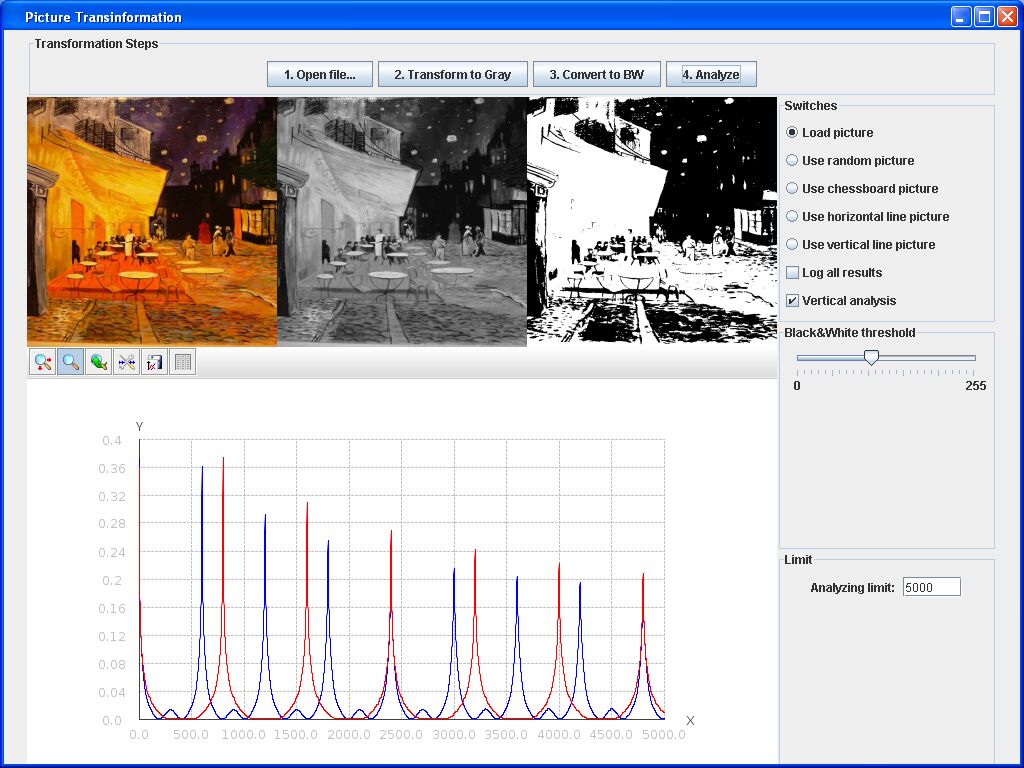Select the plain magnifier zoom tool

tap(71, 363)
